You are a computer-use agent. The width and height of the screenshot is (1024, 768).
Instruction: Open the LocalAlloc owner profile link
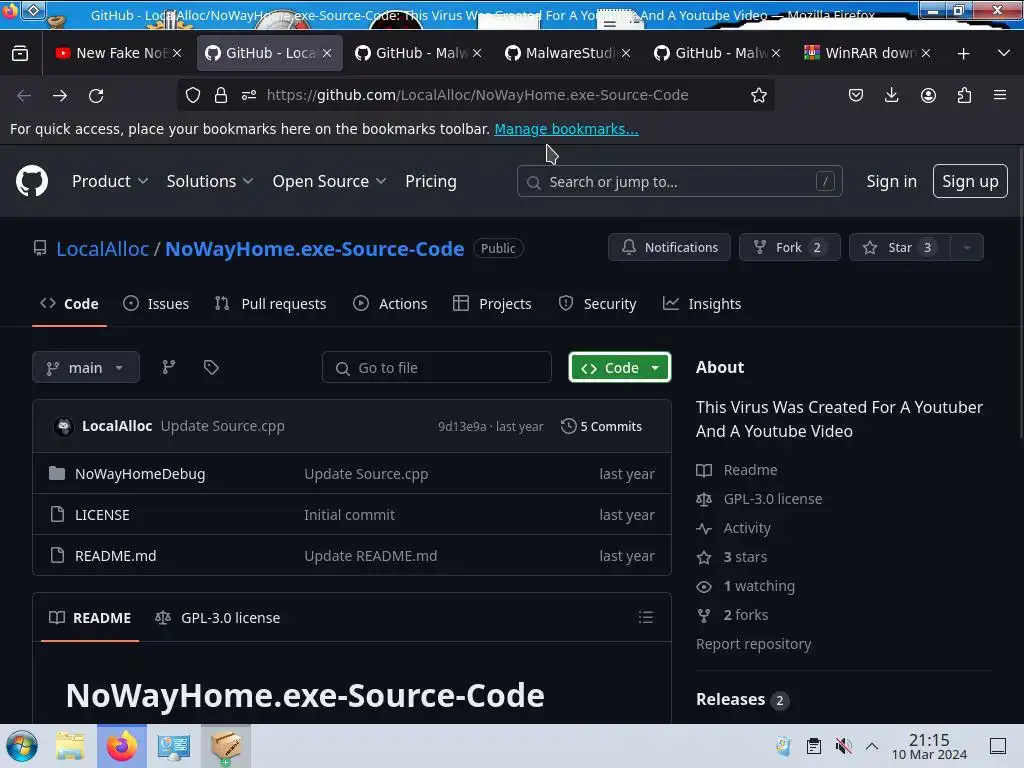103,249
